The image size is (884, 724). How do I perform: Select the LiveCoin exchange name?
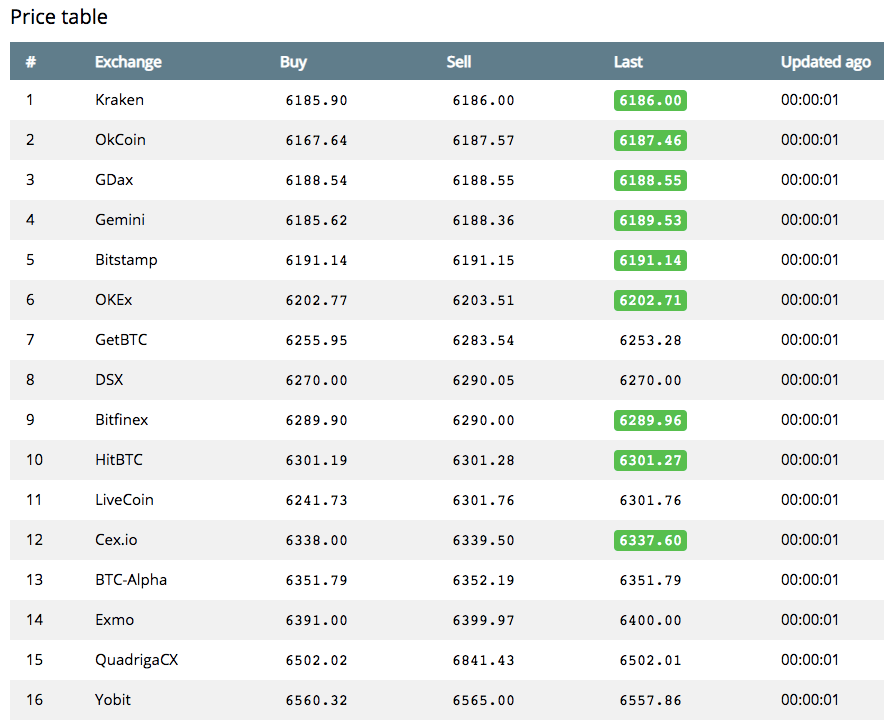coord(124,500)
